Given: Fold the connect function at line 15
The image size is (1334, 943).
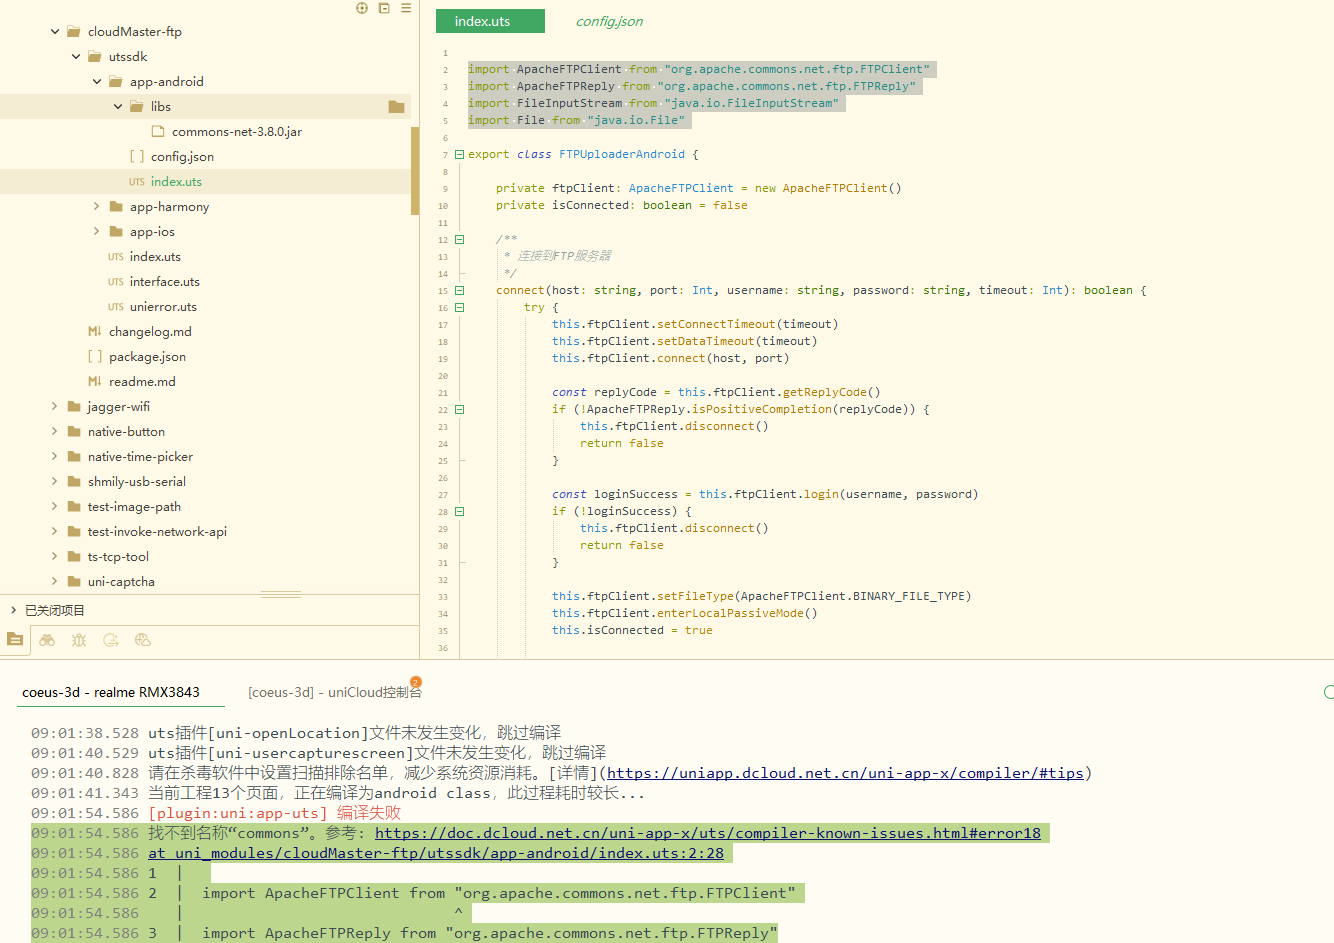Looking at the screenshot, I should [459, 291].
